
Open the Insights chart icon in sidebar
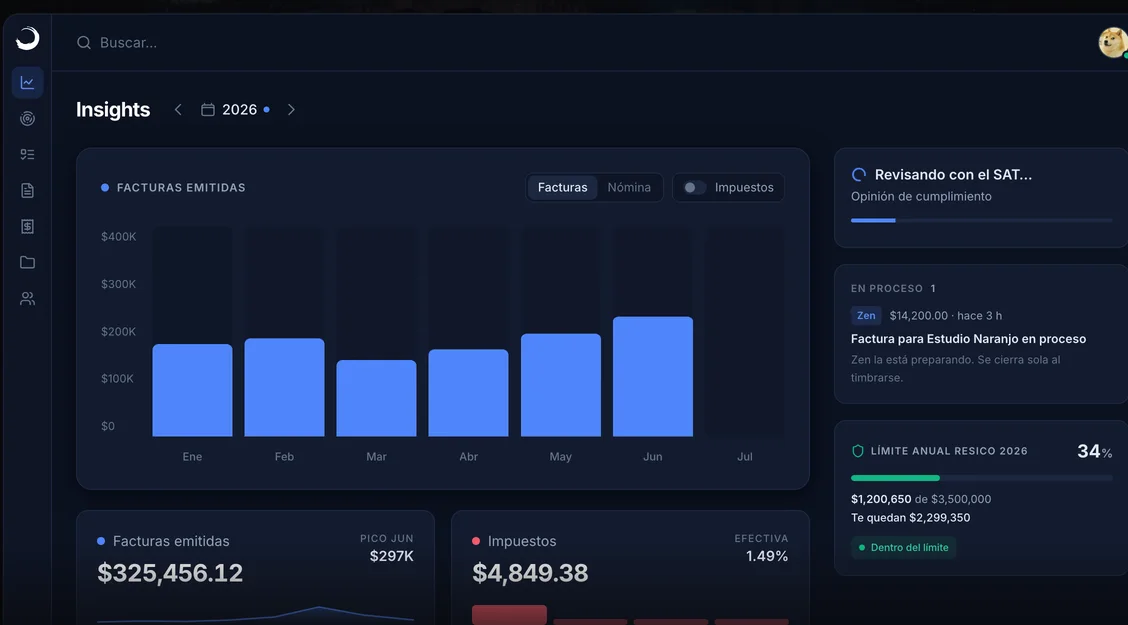[27, 83]
